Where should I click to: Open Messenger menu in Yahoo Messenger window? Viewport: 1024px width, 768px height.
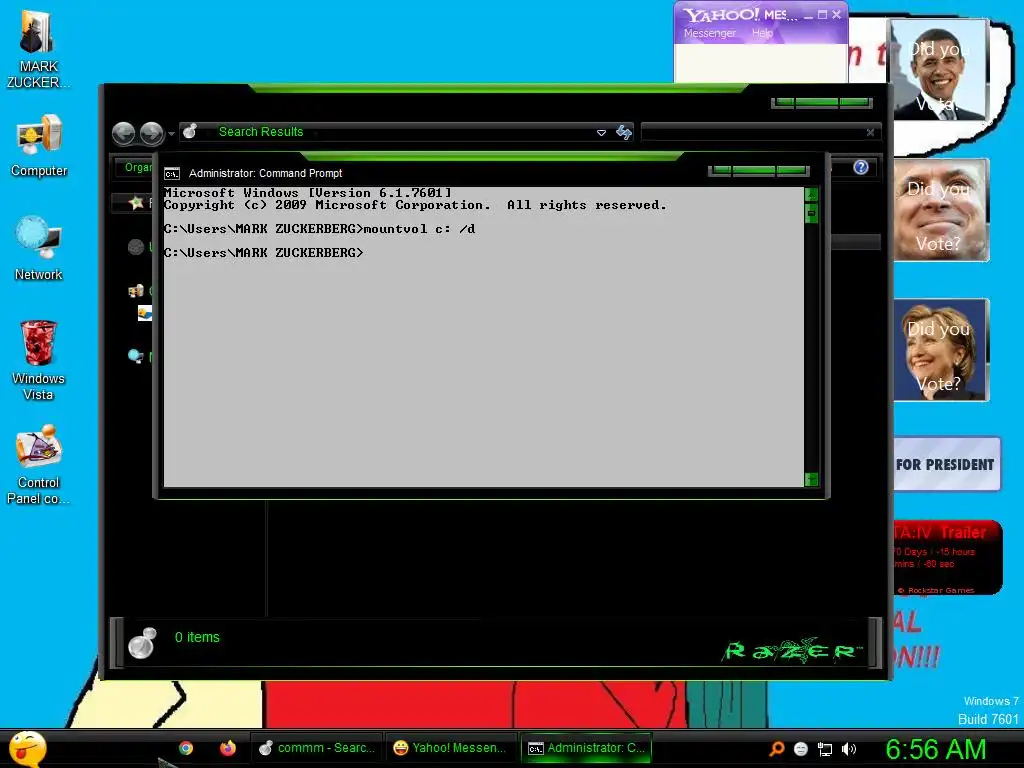point(709,33)
